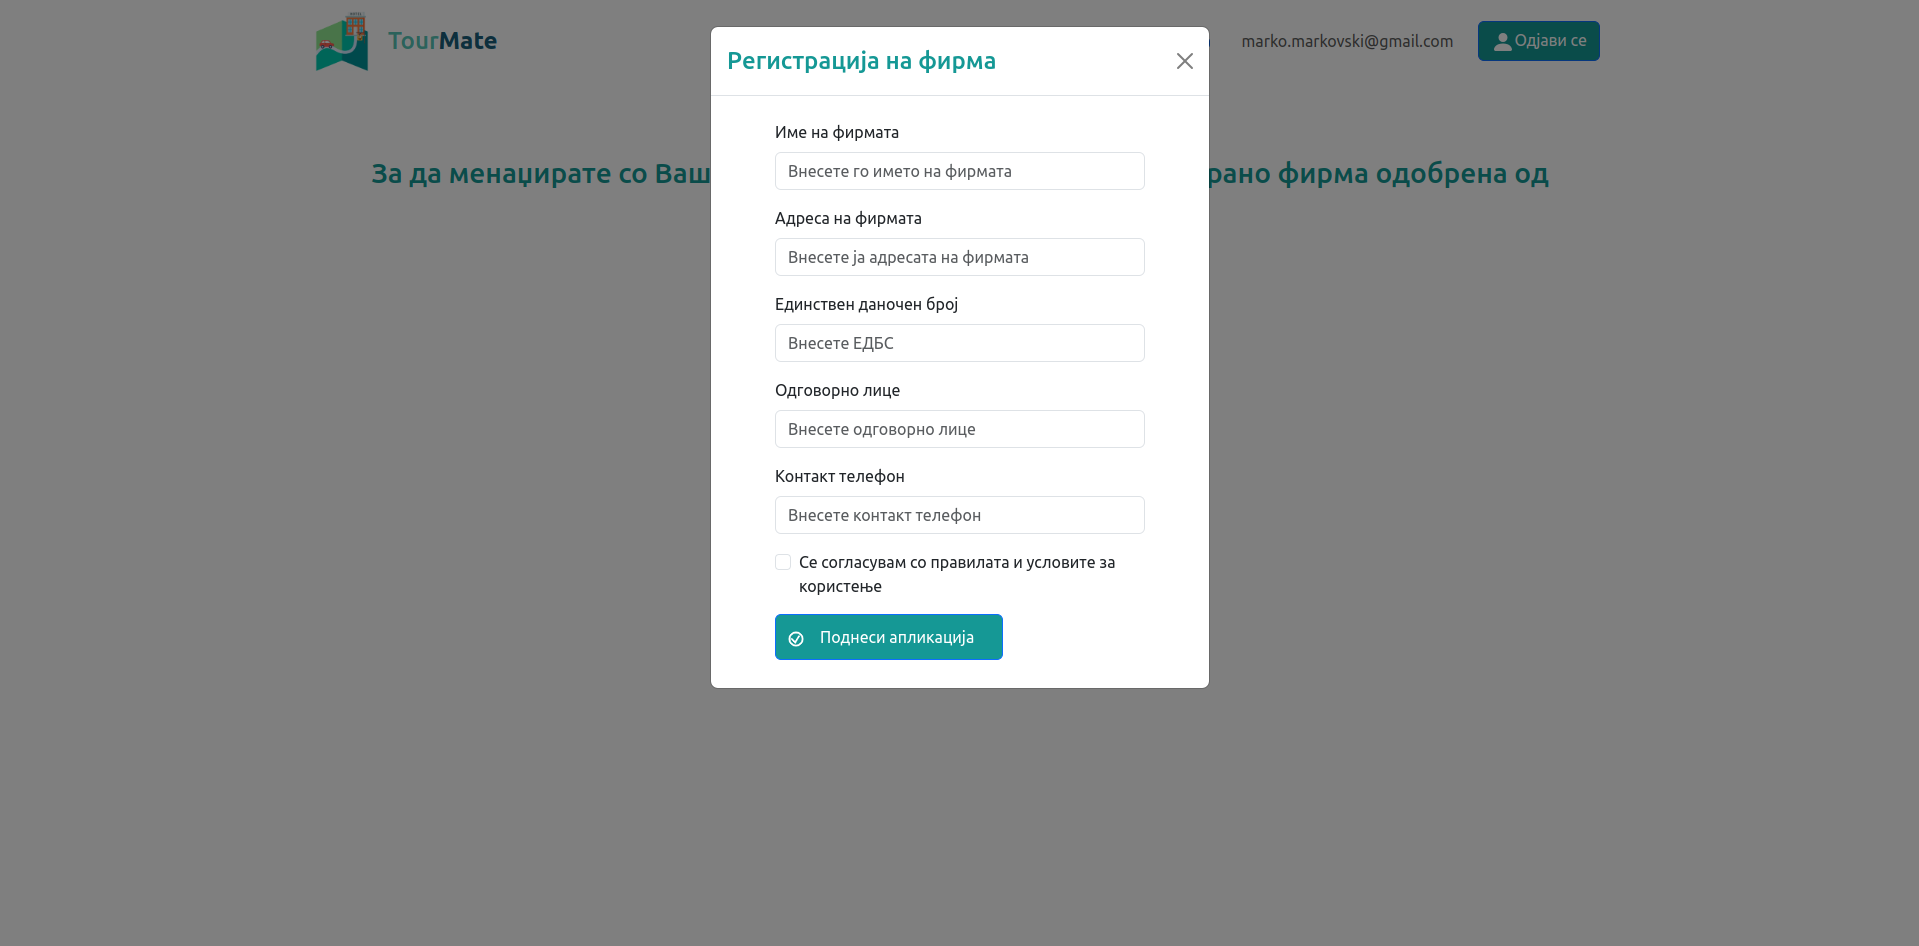Focus the contact phone input field

tap(959, 515)
